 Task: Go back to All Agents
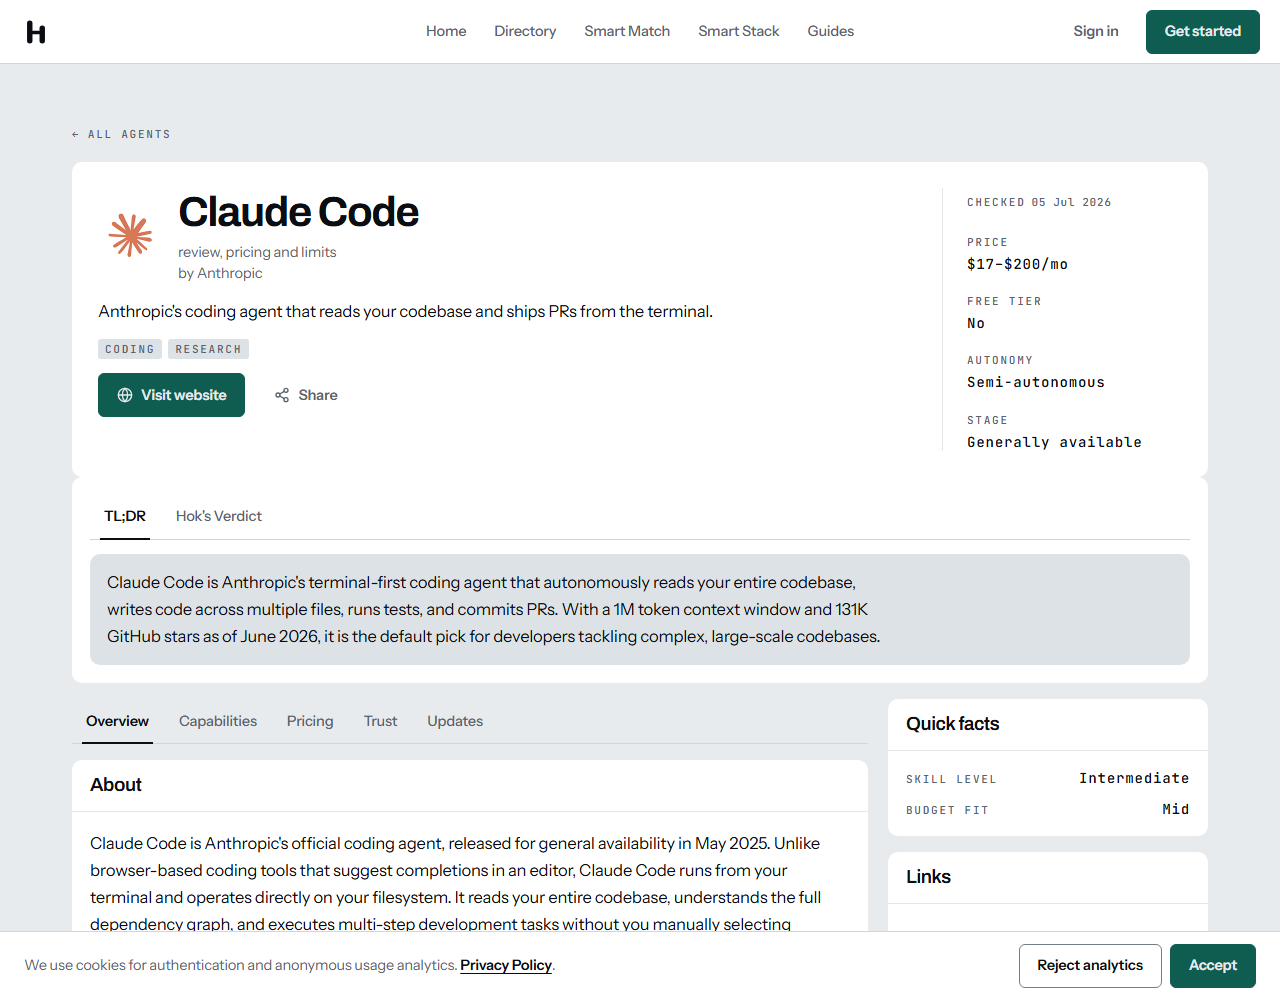tap(121, 134)
